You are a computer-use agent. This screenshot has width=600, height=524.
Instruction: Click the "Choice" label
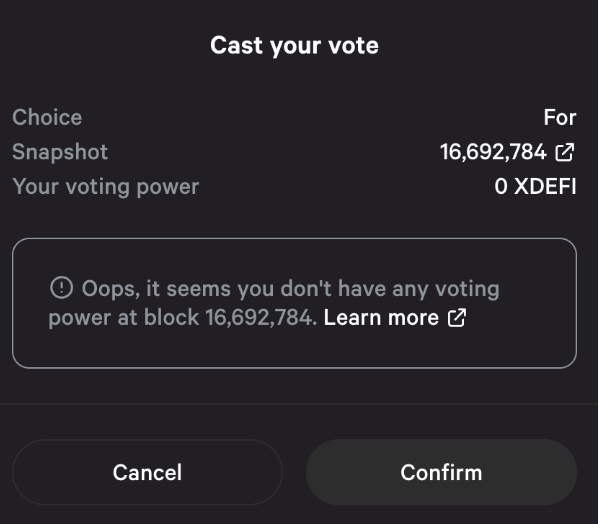point(47,117)
